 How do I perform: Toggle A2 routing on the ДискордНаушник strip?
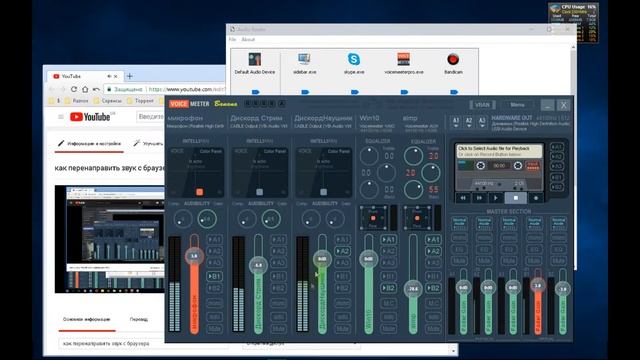coord(342,251)
